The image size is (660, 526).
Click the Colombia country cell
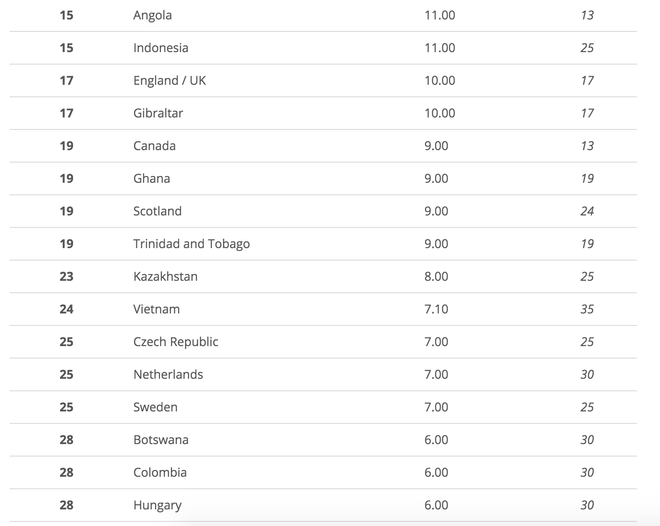(160, 473)
